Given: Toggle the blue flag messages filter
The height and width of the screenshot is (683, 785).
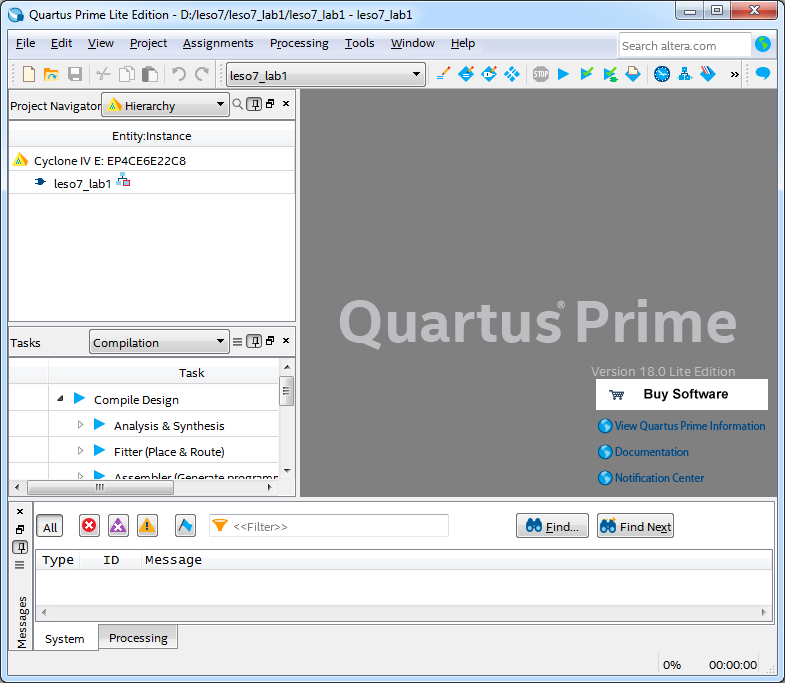Looking at the screenshot, I should [185, 526].
